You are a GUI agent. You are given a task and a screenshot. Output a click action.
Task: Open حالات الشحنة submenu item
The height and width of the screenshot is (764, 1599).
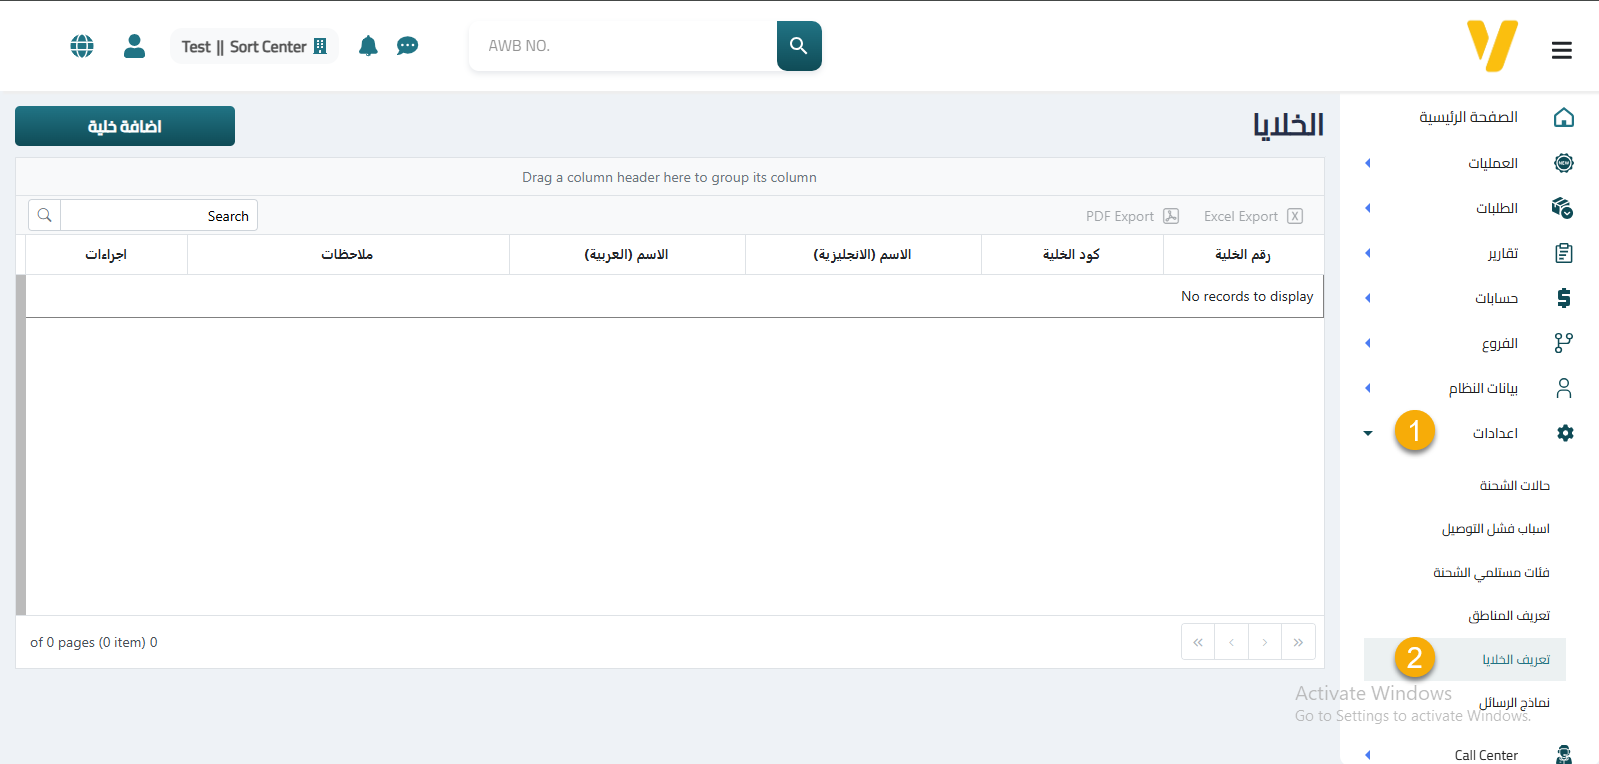click(x=1514, y=486)
